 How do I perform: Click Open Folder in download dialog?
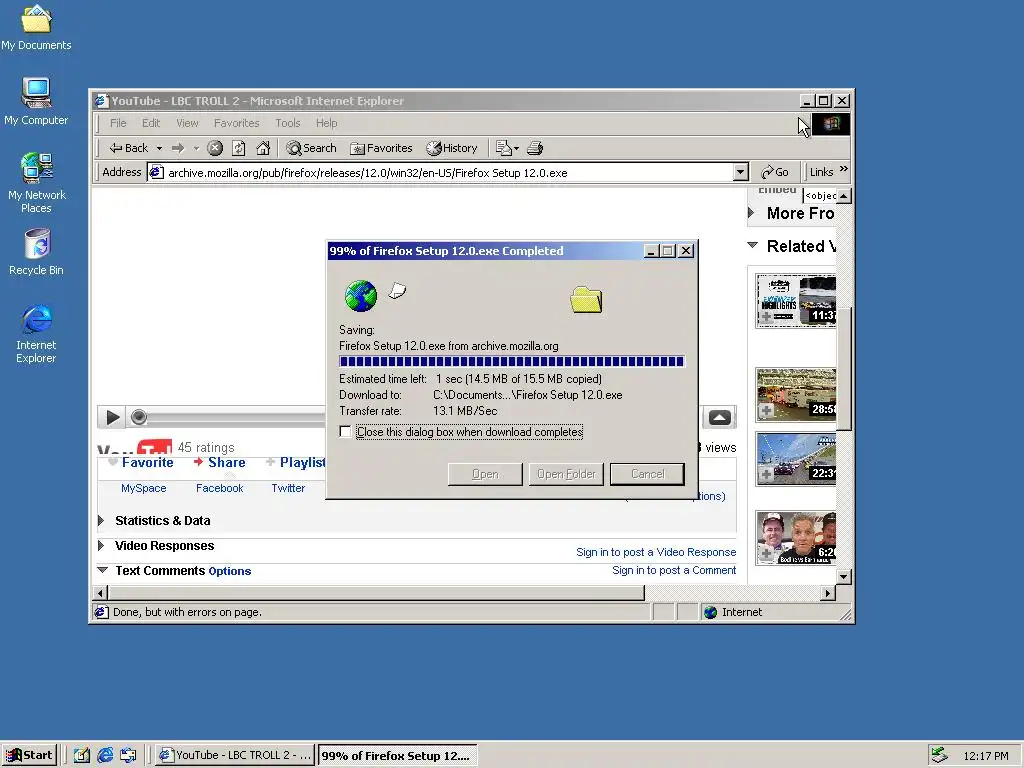566,474
